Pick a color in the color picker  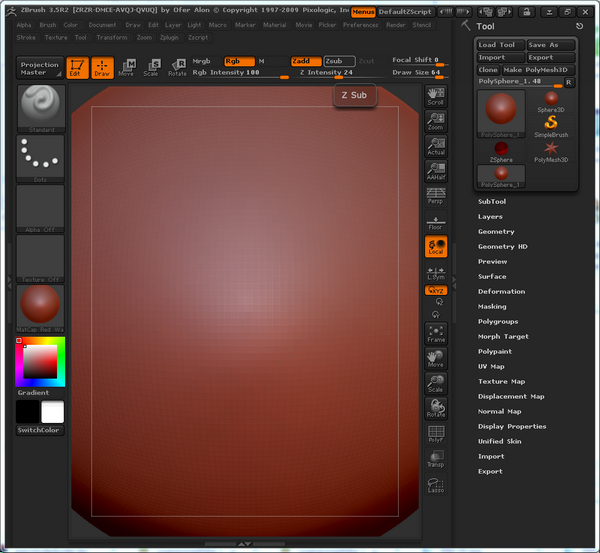(40, 362)
